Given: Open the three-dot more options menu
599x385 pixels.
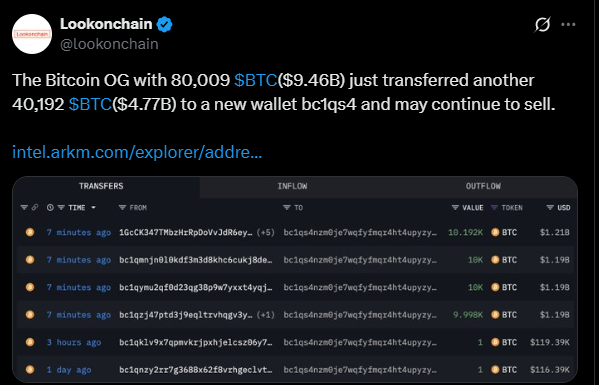Looking at the screenshot, I should 568,24.
